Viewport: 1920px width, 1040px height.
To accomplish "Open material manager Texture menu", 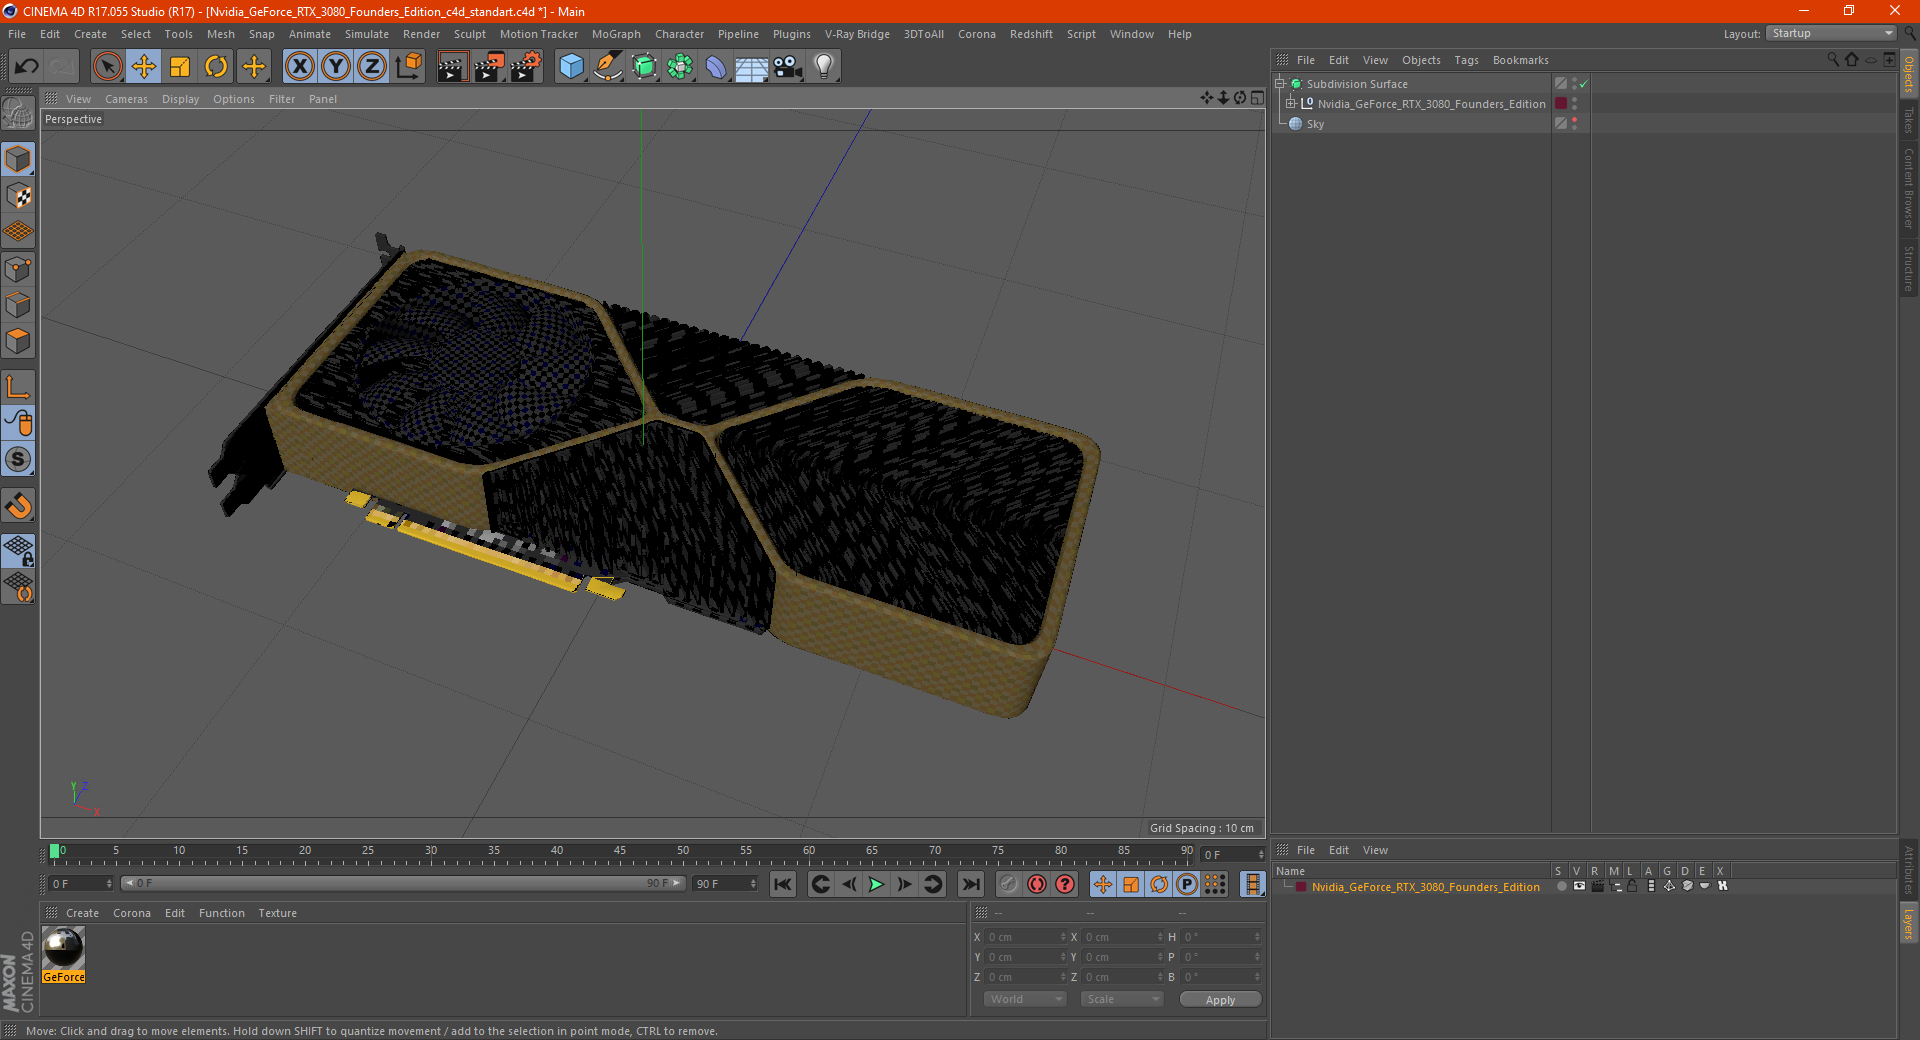I will (277, 913).
